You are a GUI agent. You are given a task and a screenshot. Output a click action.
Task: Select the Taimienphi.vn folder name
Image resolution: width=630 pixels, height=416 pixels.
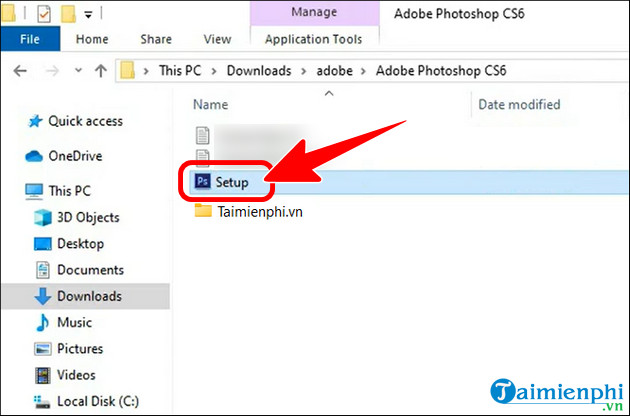(x=260, y=212)
